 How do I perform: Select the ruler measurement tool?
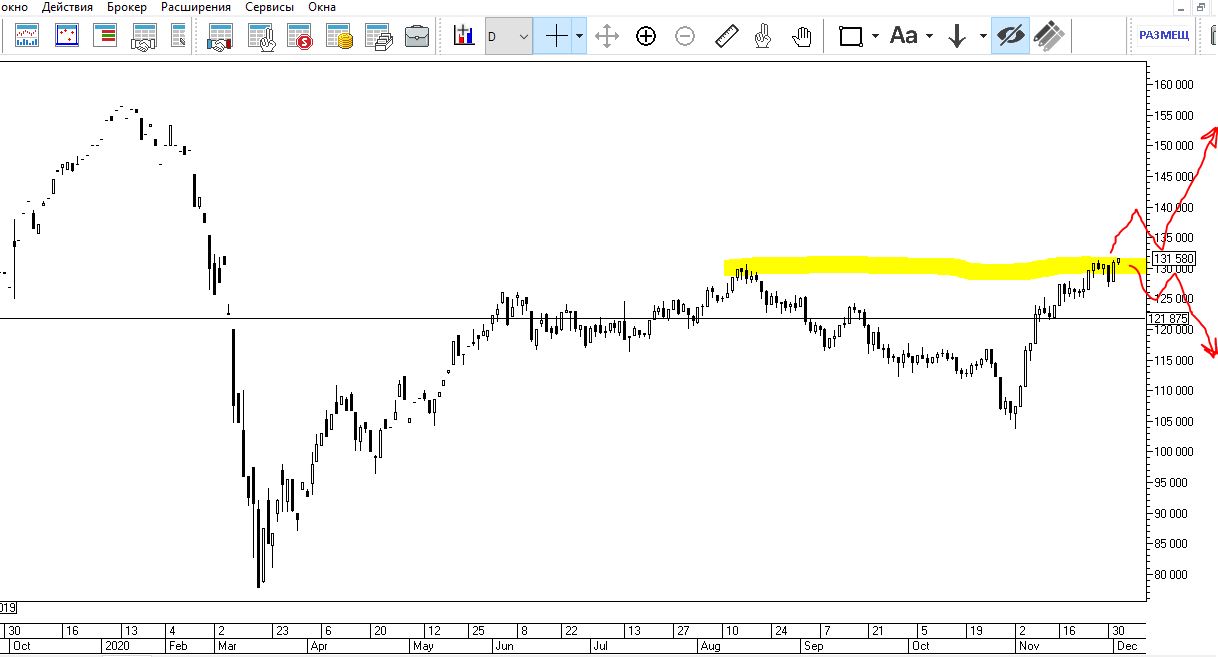(725, 37)
